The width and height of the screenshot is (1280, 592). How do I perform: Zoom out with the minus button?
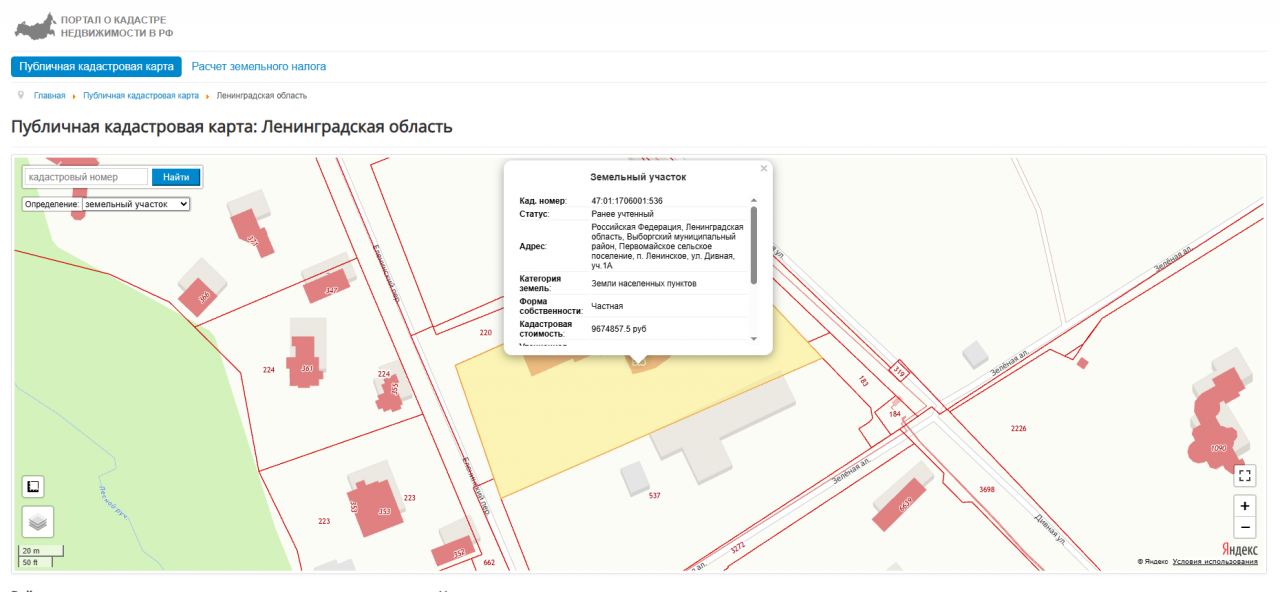click(x=1245, y=527)
